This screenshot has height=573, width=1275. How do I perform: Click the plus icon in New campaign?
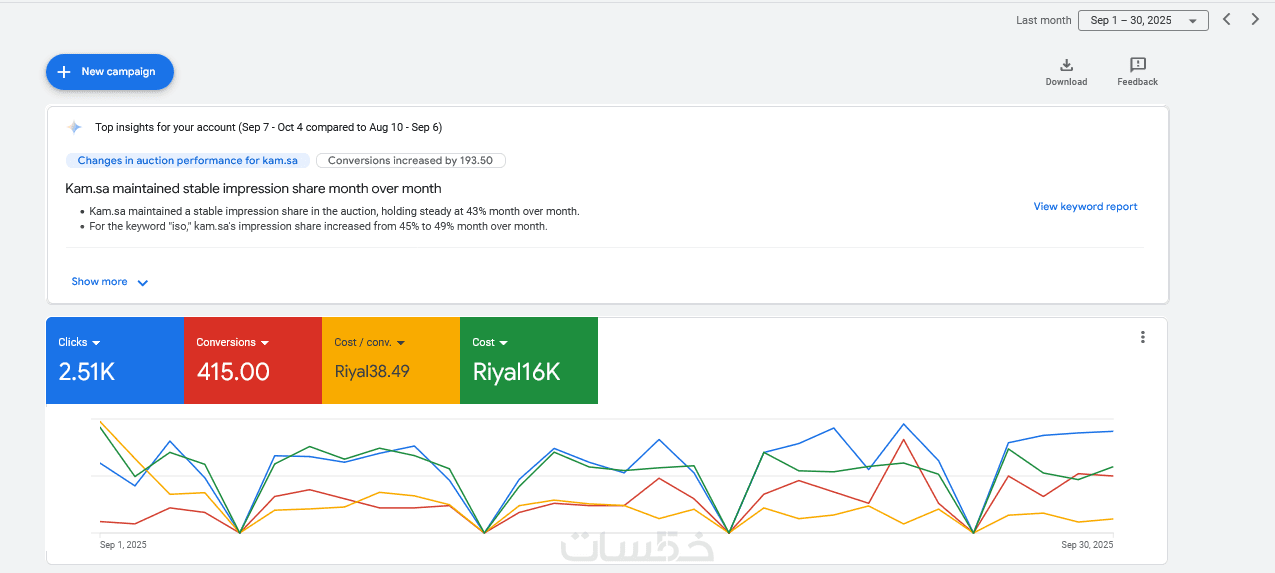point(65,72)
